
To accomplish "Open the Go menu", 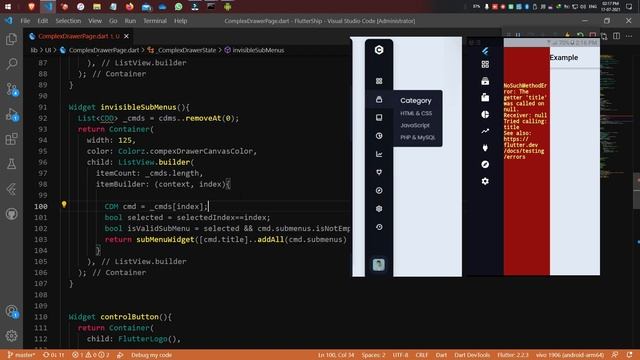I will click(113, 21).
